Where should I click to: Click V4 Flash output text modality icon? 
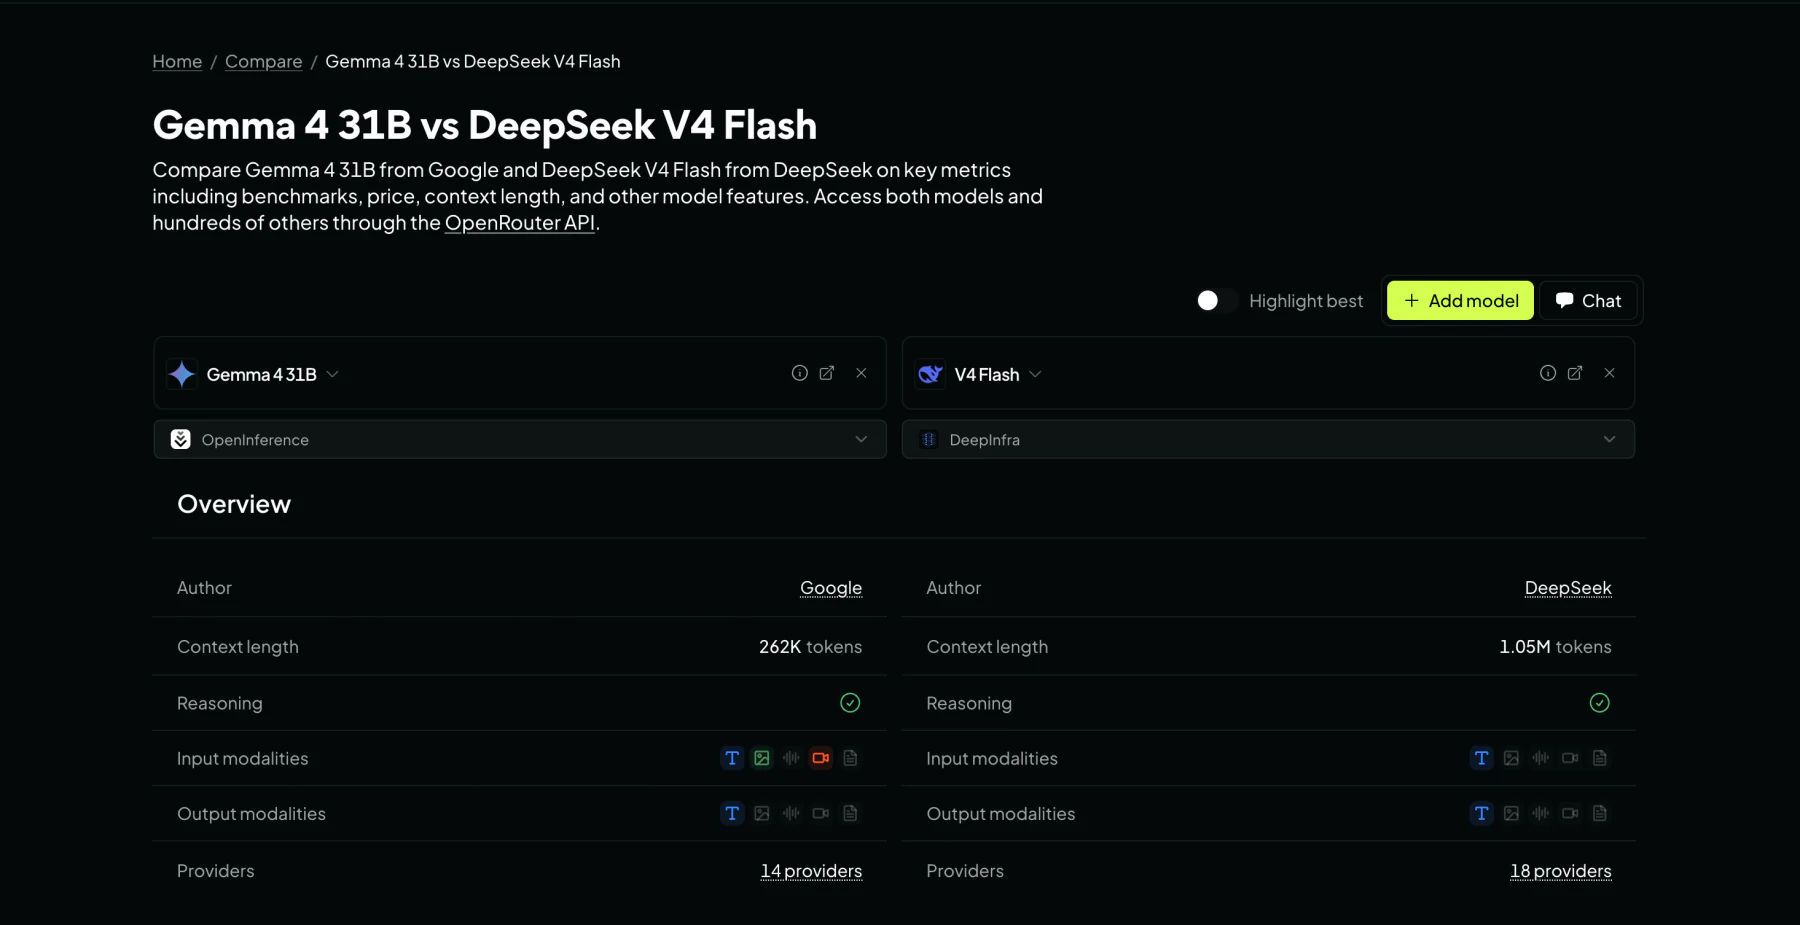point(1482,813)
